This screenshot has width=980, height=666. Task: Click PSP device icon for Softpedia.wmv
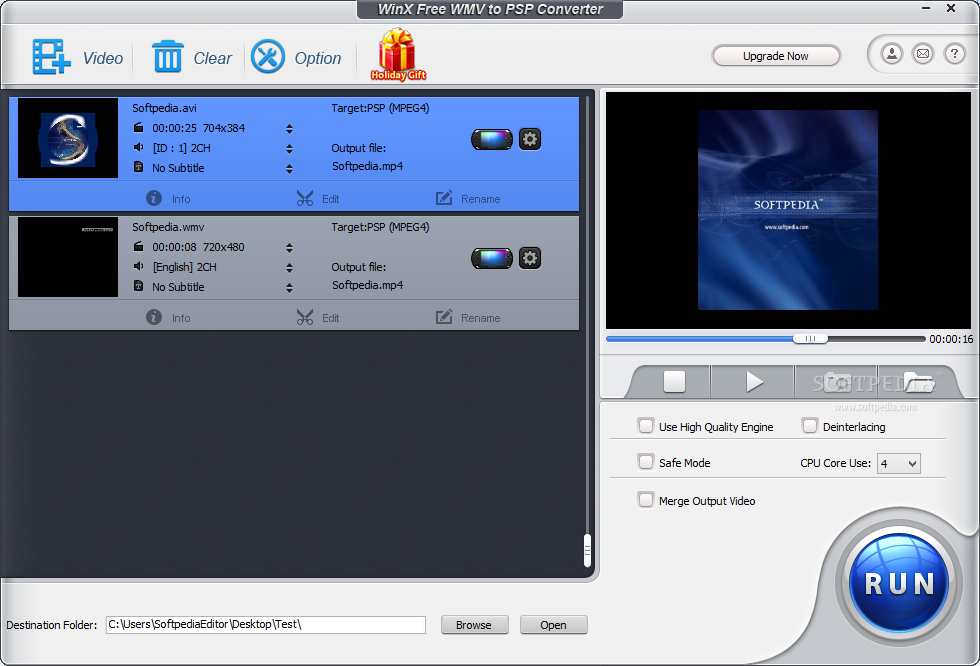click(492, 258)
